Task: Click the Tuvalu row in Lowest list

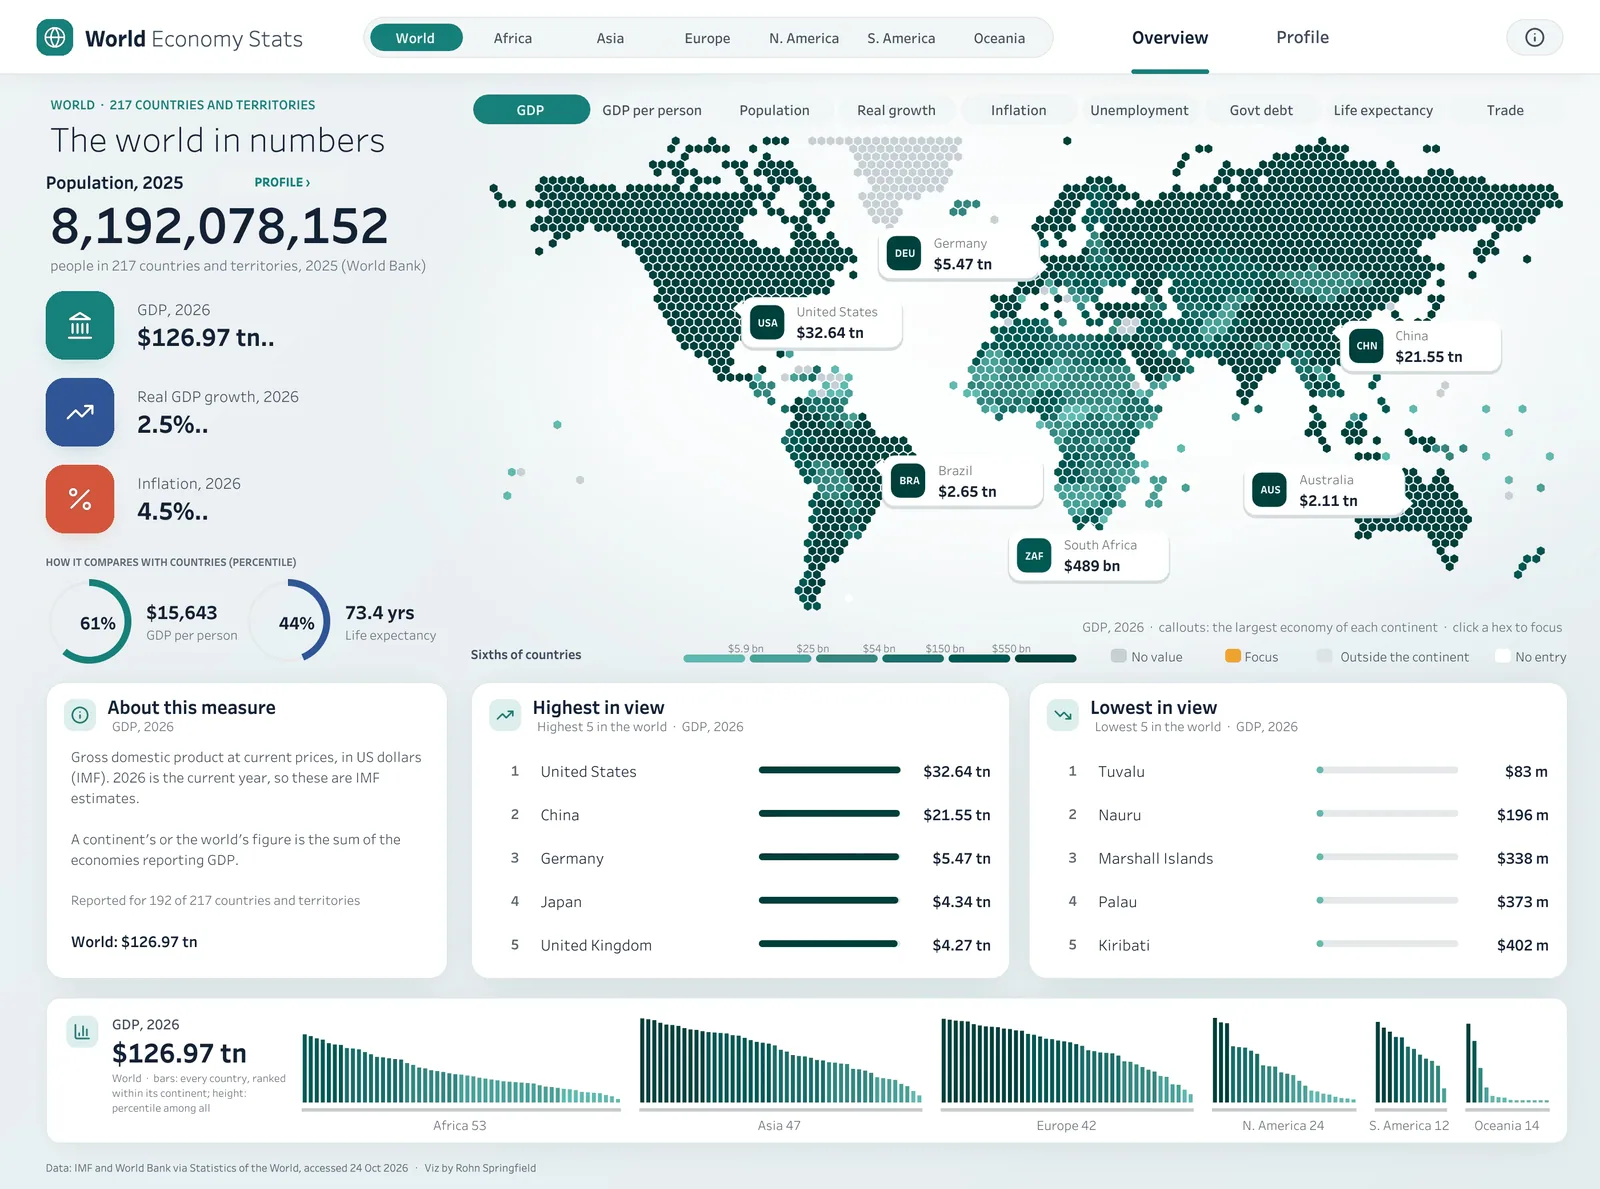Action: click(1309, 771)
